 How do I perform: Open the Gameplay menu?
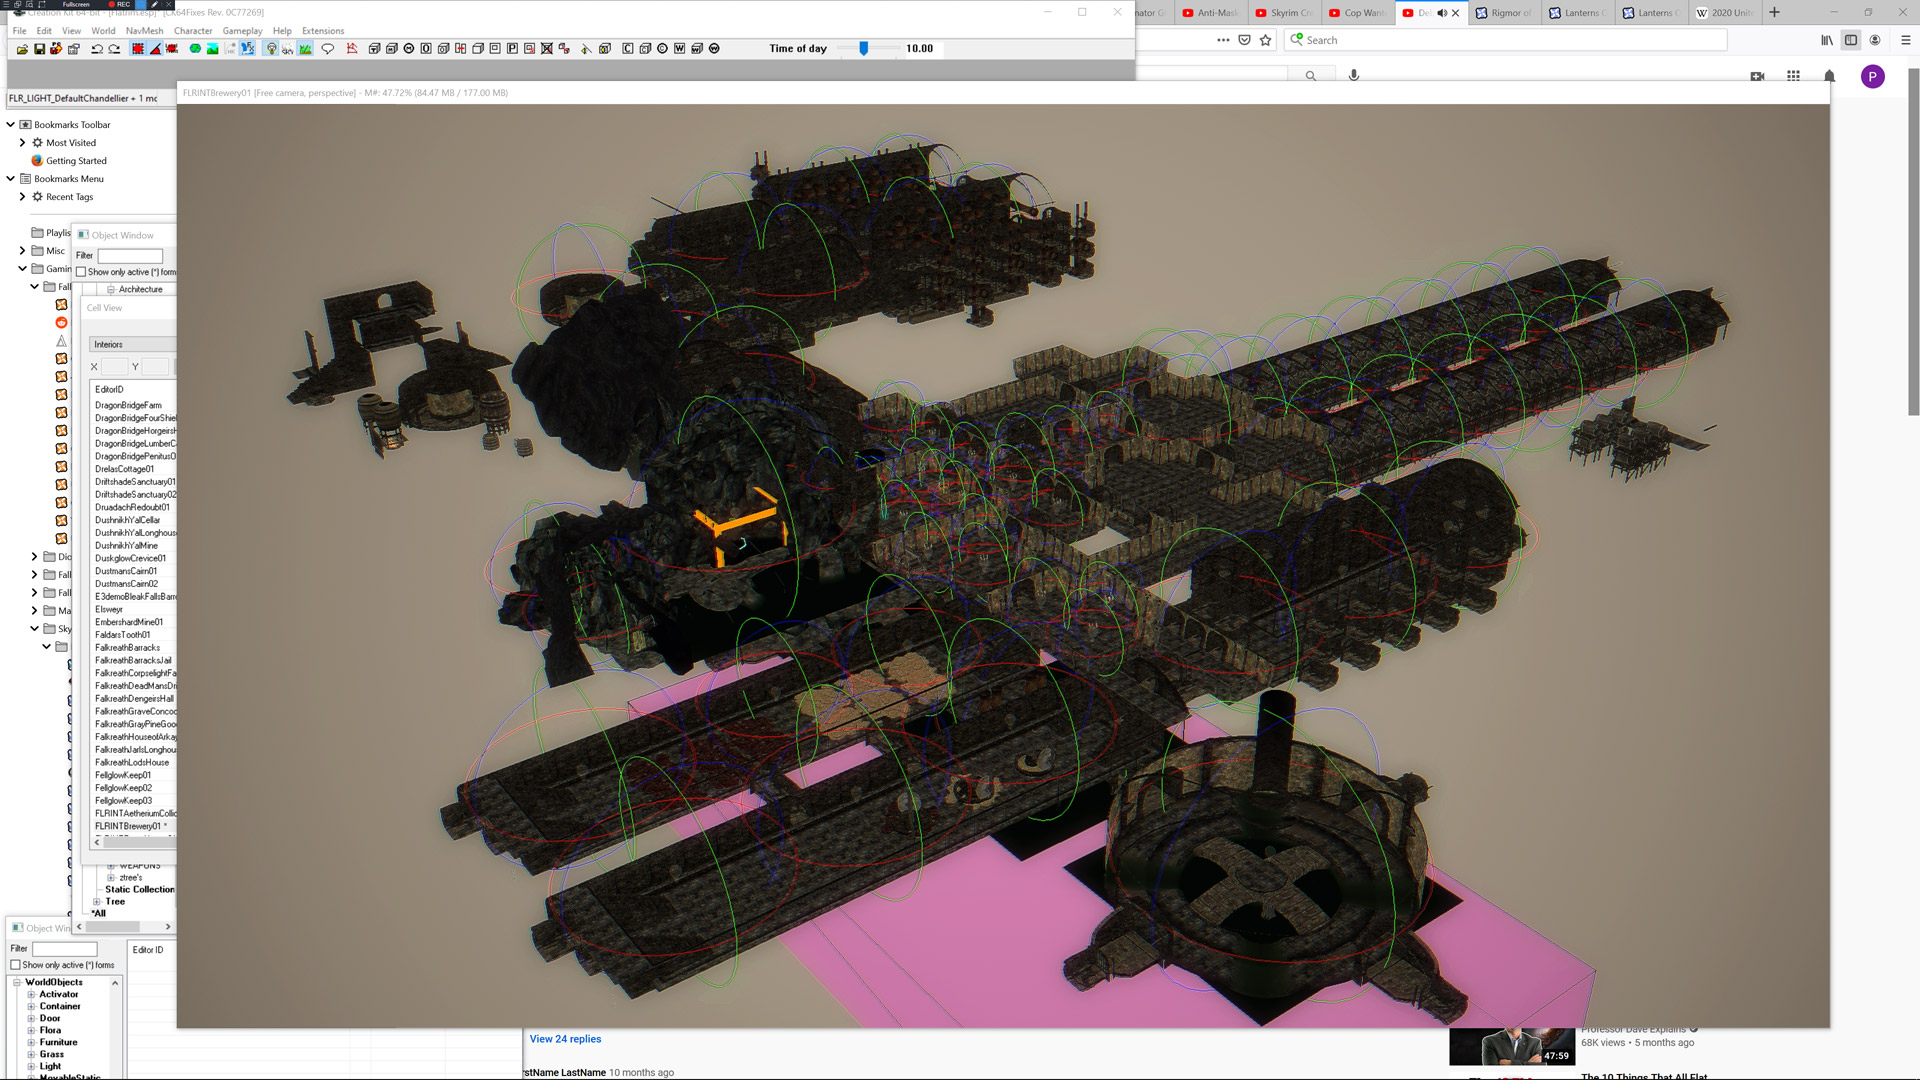(242, 31)
